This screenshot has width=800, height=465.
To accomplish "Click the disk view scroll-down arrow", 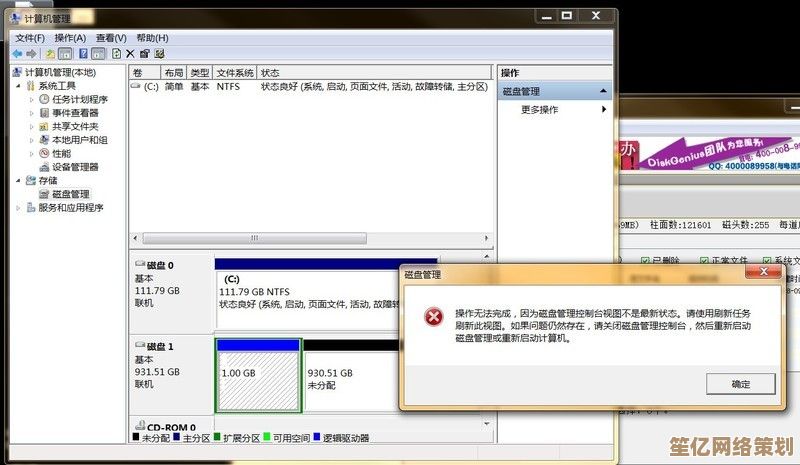I will (487, 424).
